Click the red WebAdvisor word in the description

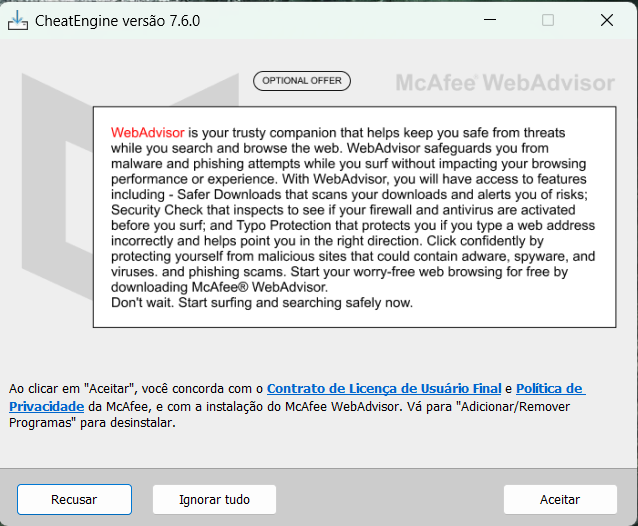(148, 132)
